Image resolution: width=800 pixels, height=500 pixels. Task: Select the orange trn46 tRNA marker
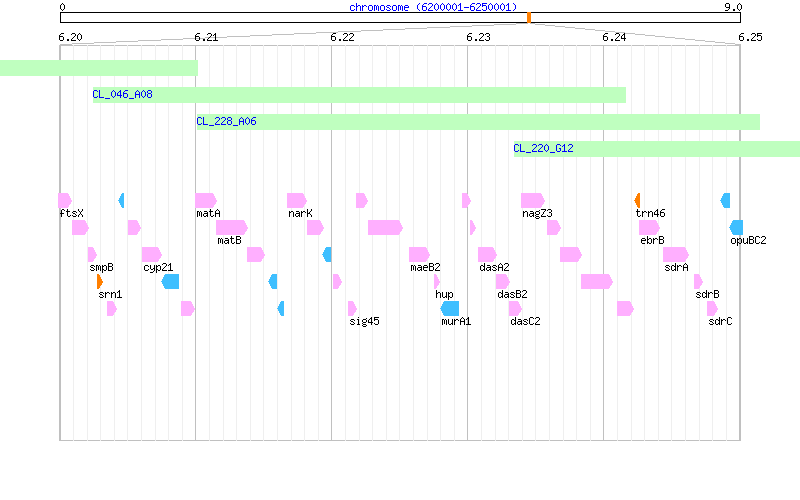pos(637,201)
